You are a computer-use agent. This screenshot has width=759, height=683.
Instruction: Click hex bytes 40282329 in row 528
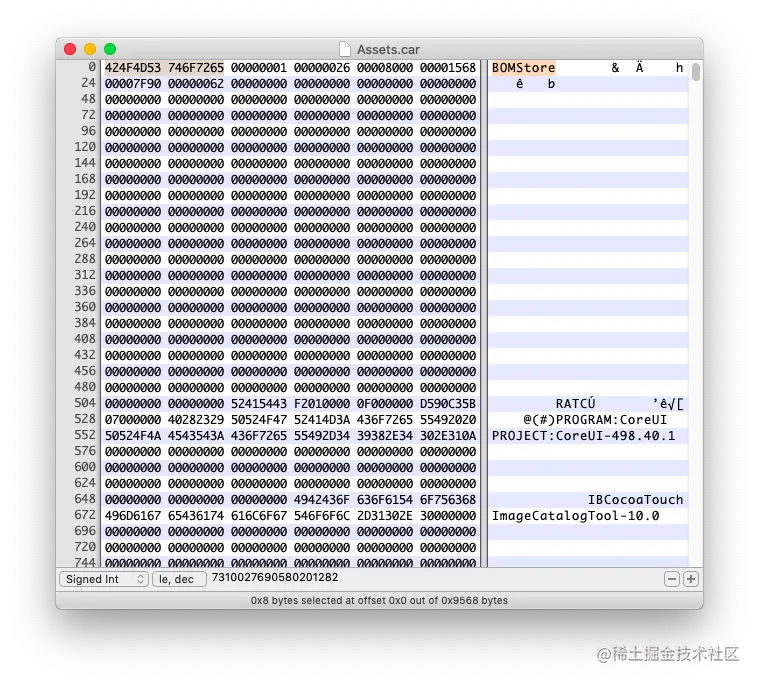coord(196,420)
